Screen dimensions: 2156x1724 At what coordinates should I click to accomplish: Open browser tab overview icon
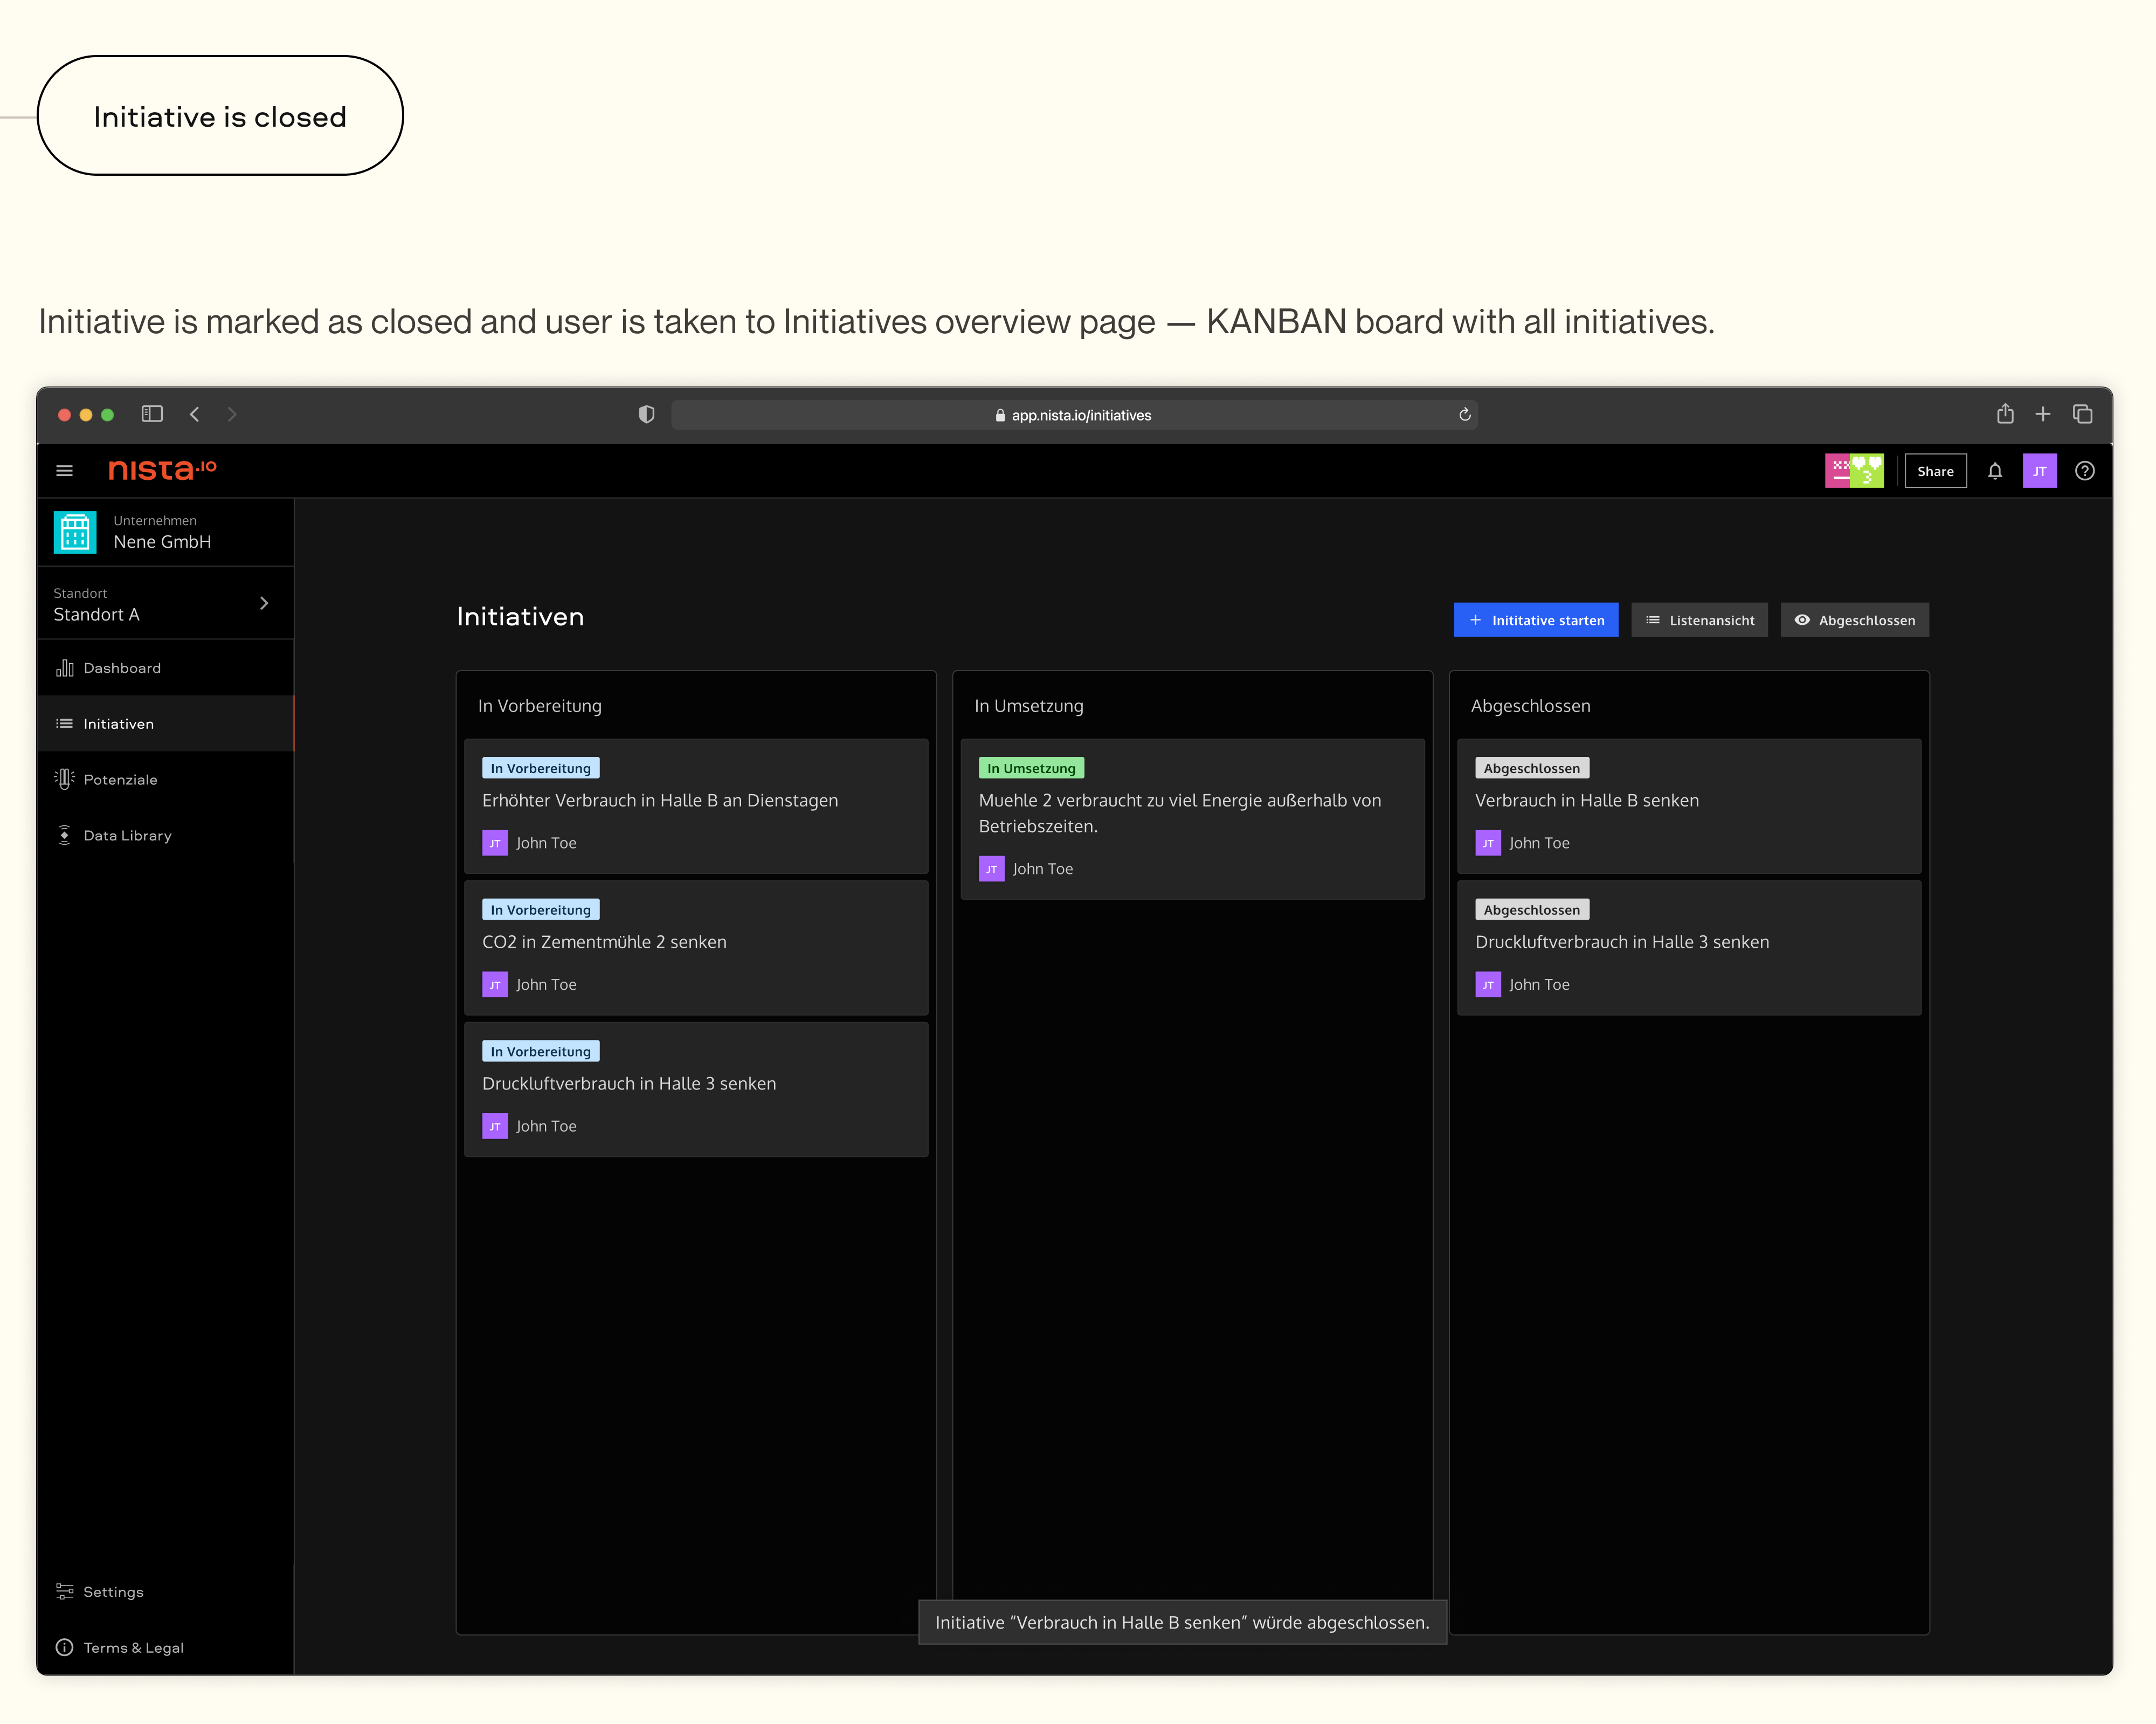(2083, 414)
